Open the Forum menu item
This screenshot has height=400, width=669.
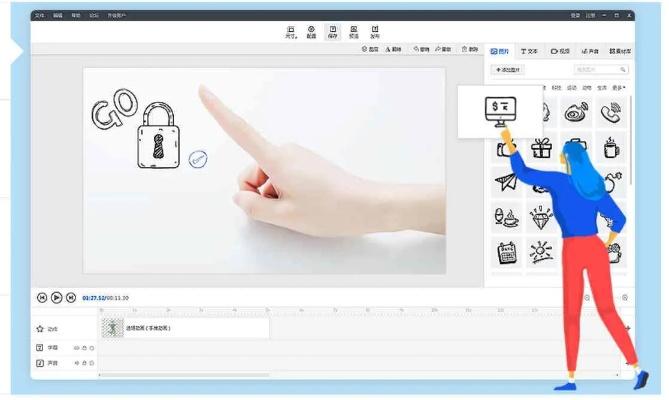[94, 15]
